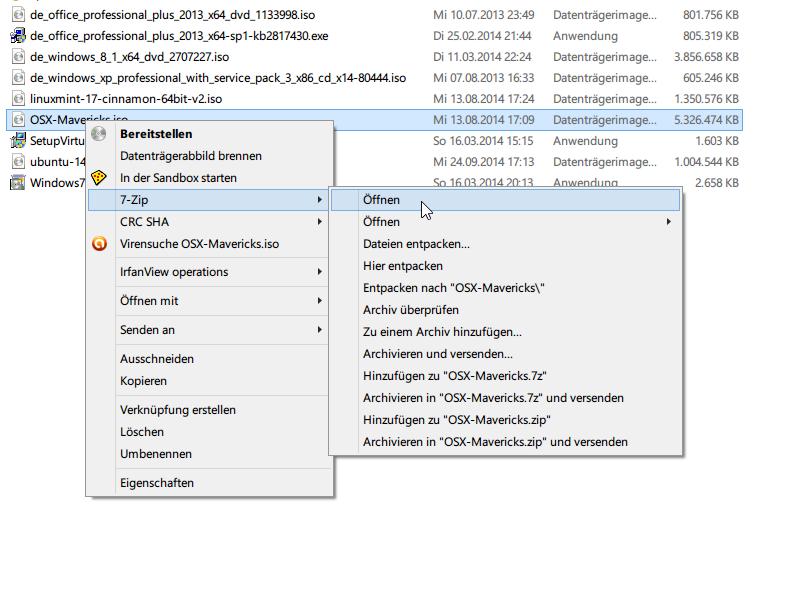This screenshot has height=600, width=800.
Task: Click the date So 16.03.2014 15:15
Action: [x=483, y=141]
